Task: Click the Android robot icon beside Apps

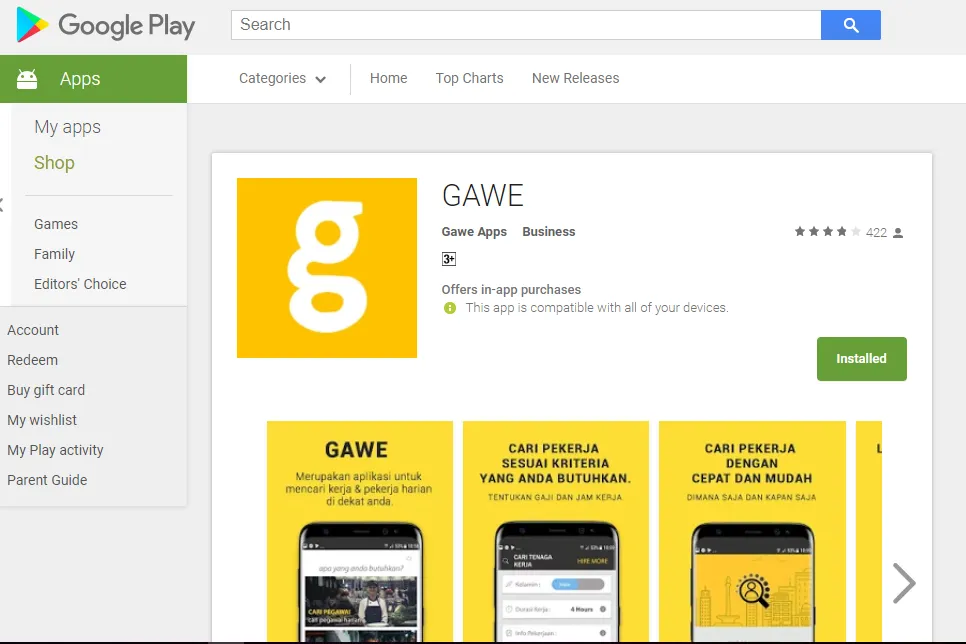Action: coord(27,79)
